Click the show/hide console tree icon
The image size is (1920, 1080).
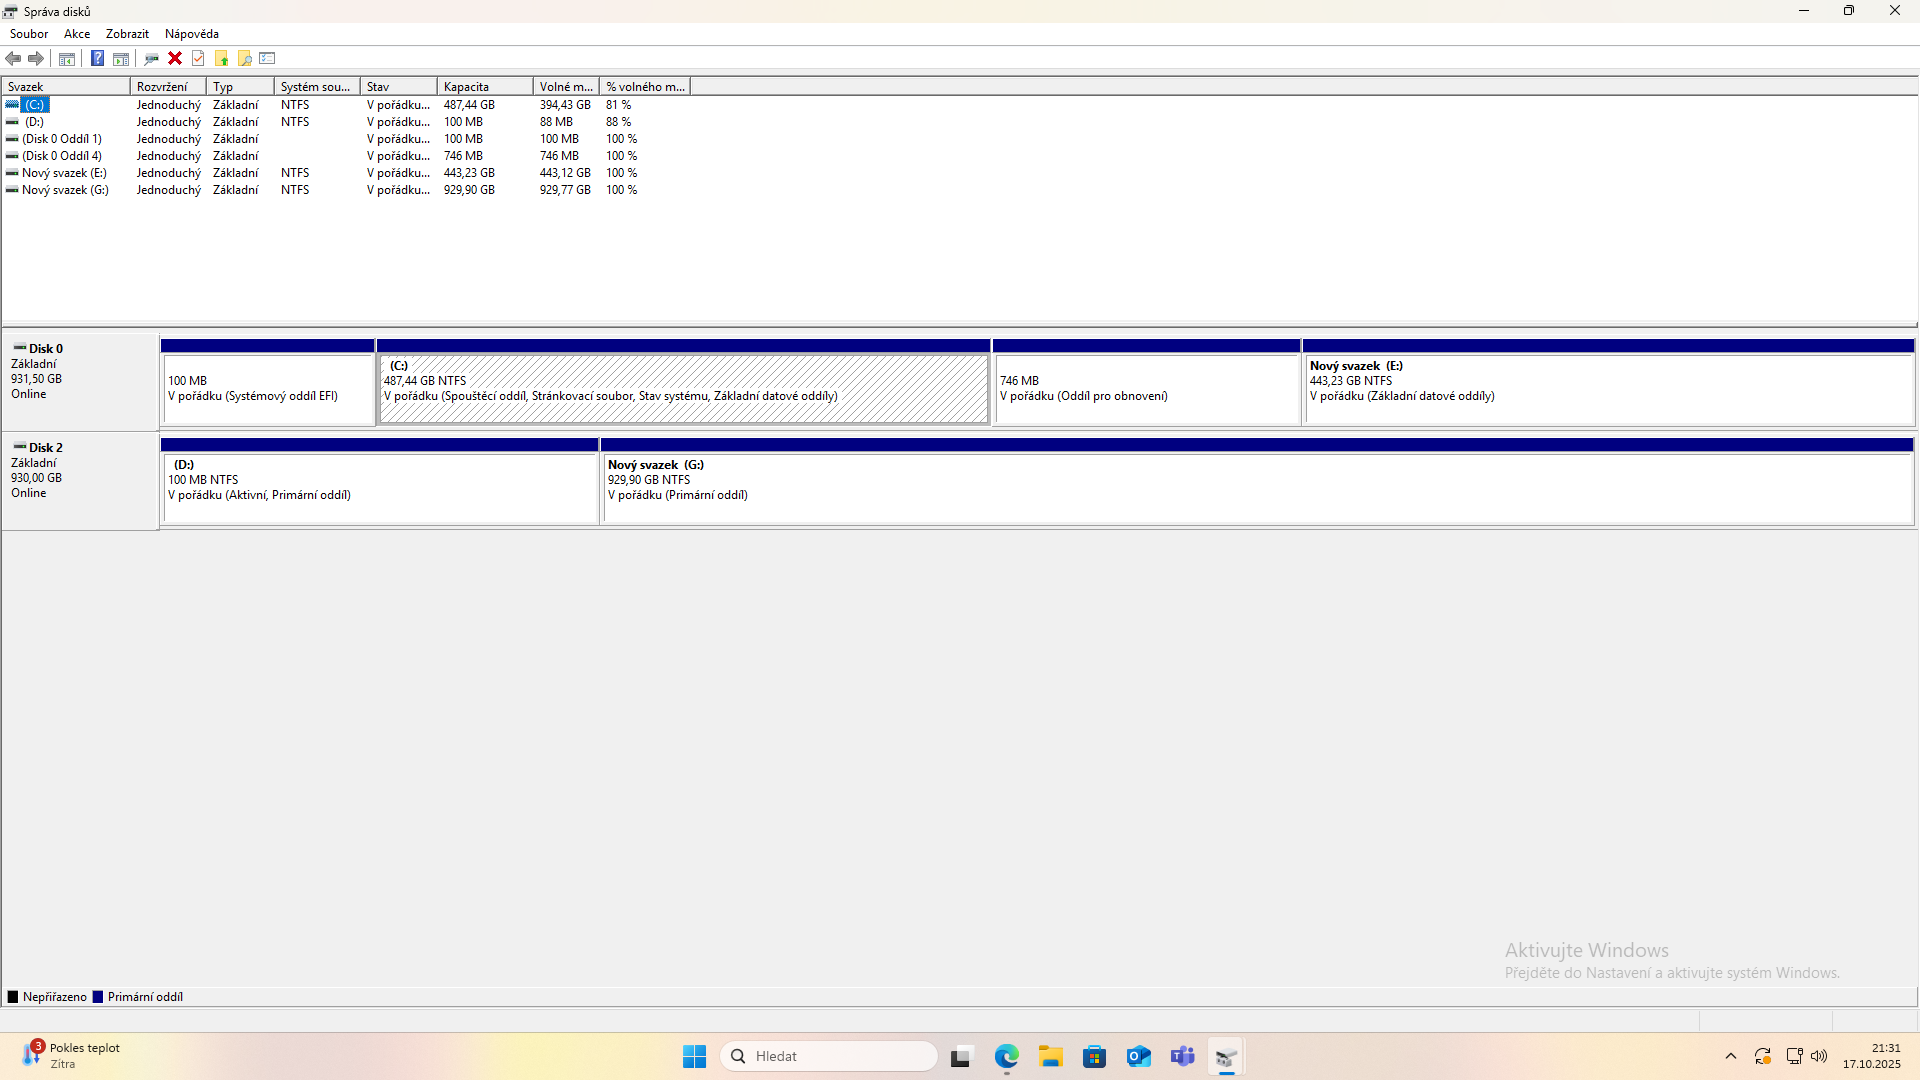point(67,58)
